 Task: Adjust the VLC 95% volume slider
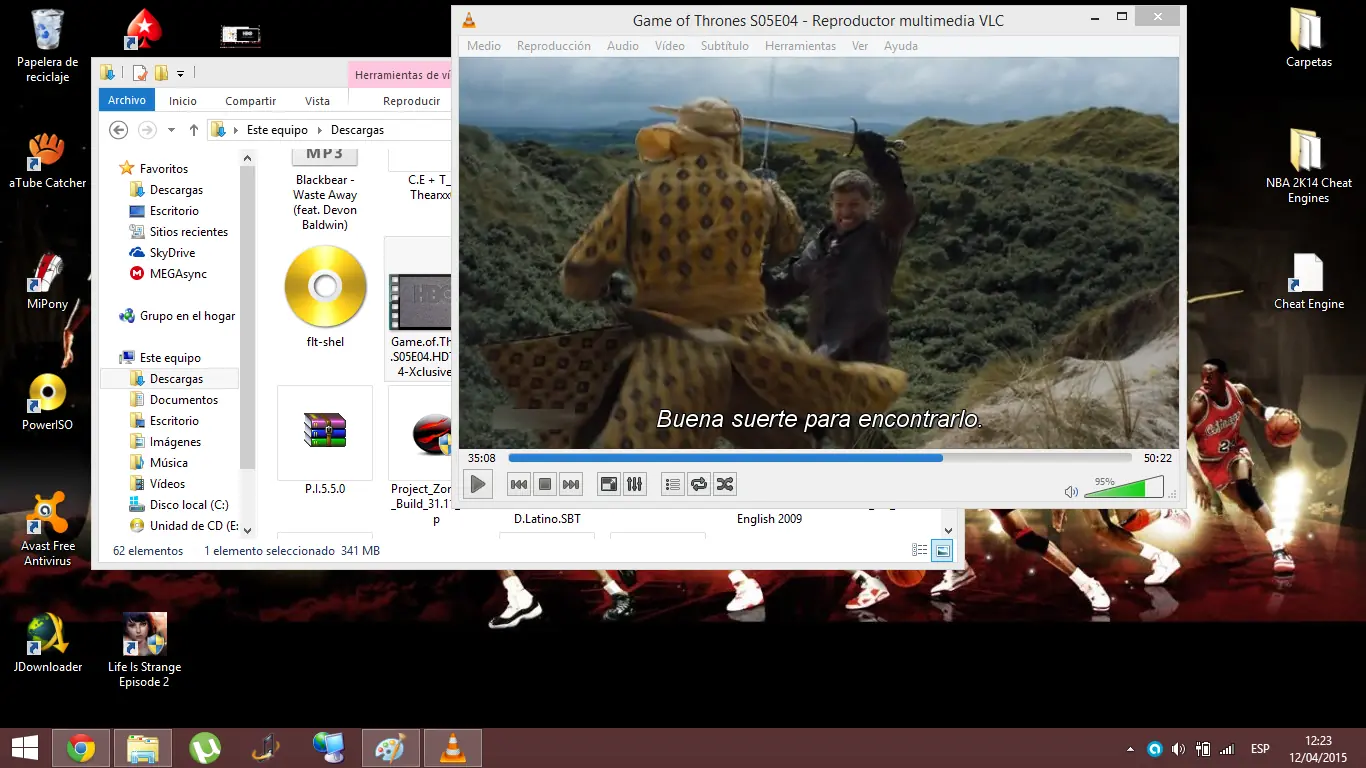[1124, 487]
